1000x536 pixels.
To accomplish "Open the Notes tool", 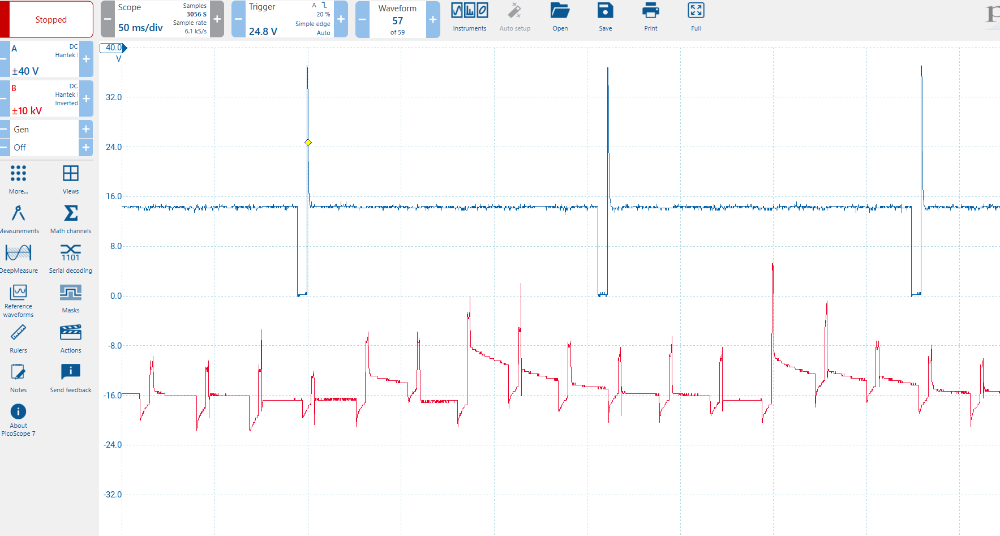I will 18,376.
